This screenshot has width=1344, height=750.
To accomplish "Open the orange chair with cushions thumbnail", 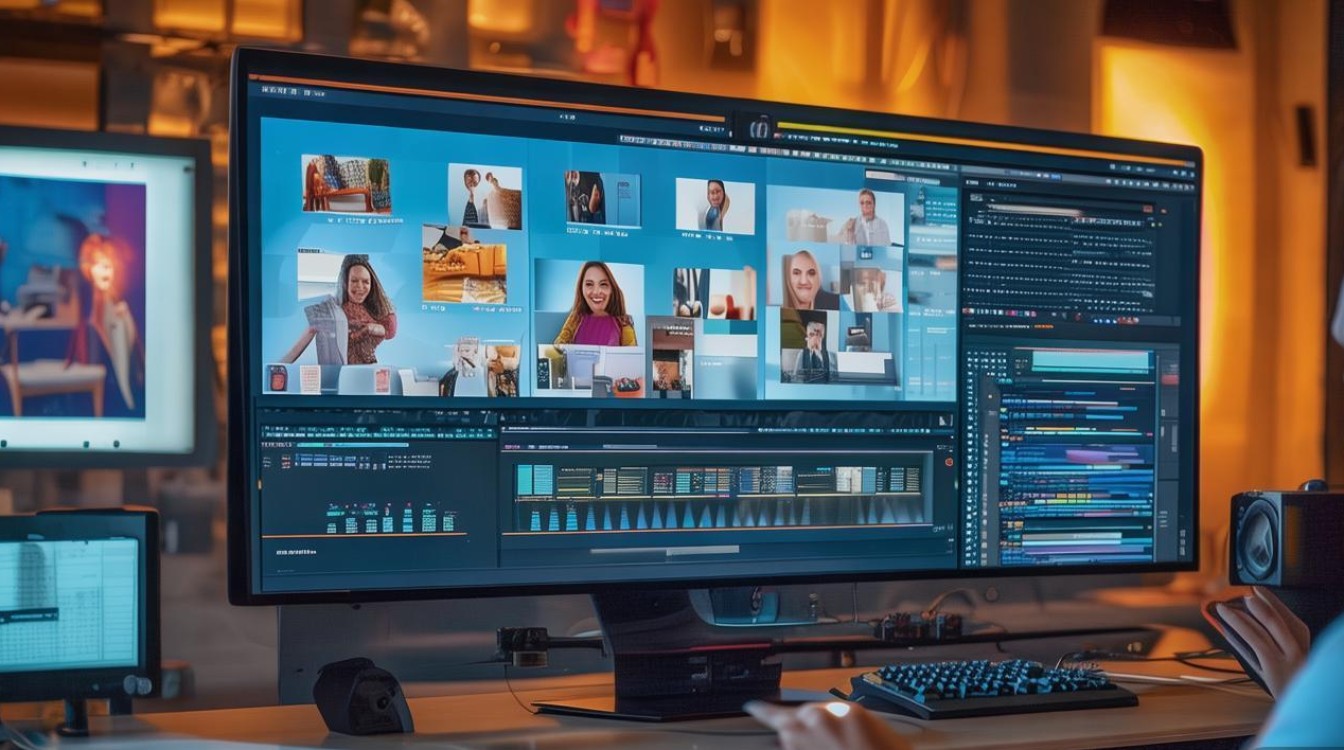I will [x=346, y=184].
